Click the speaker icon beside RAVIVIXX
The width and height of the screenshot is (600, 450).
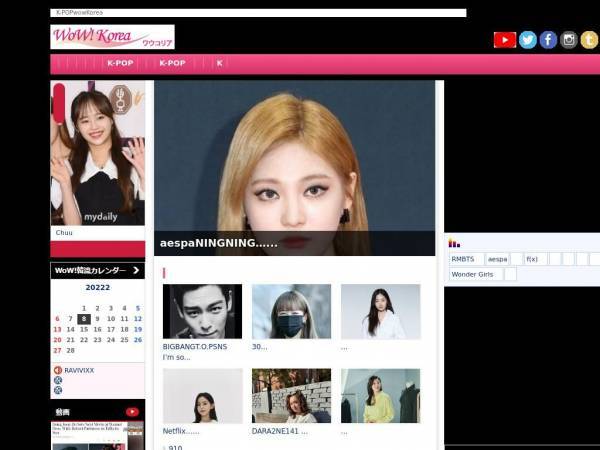[58, 370]
